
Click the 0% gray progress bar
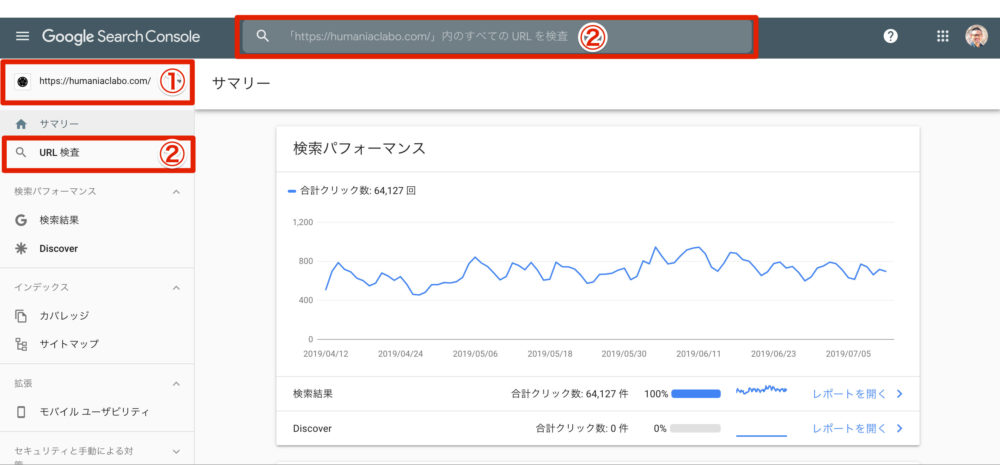point(696,429)
